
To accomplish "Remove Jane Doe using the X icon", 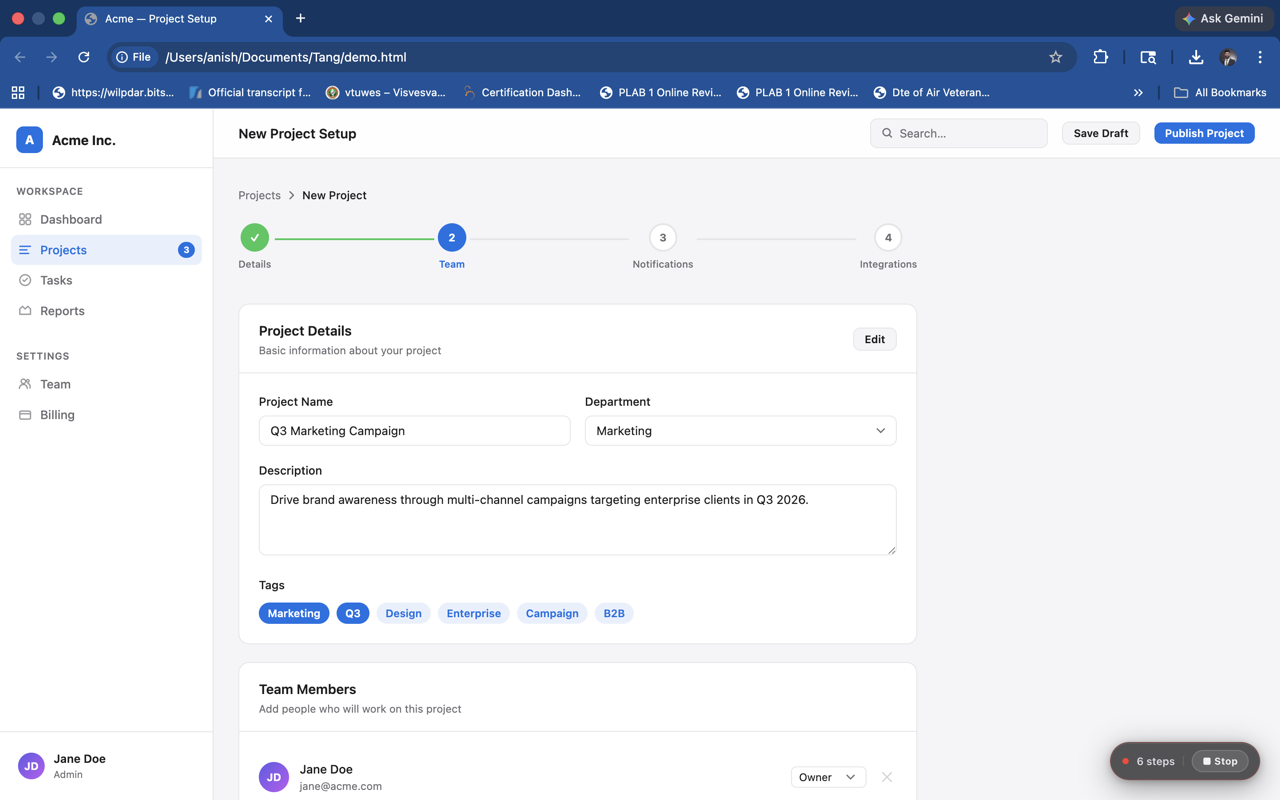I will [886, 777].
